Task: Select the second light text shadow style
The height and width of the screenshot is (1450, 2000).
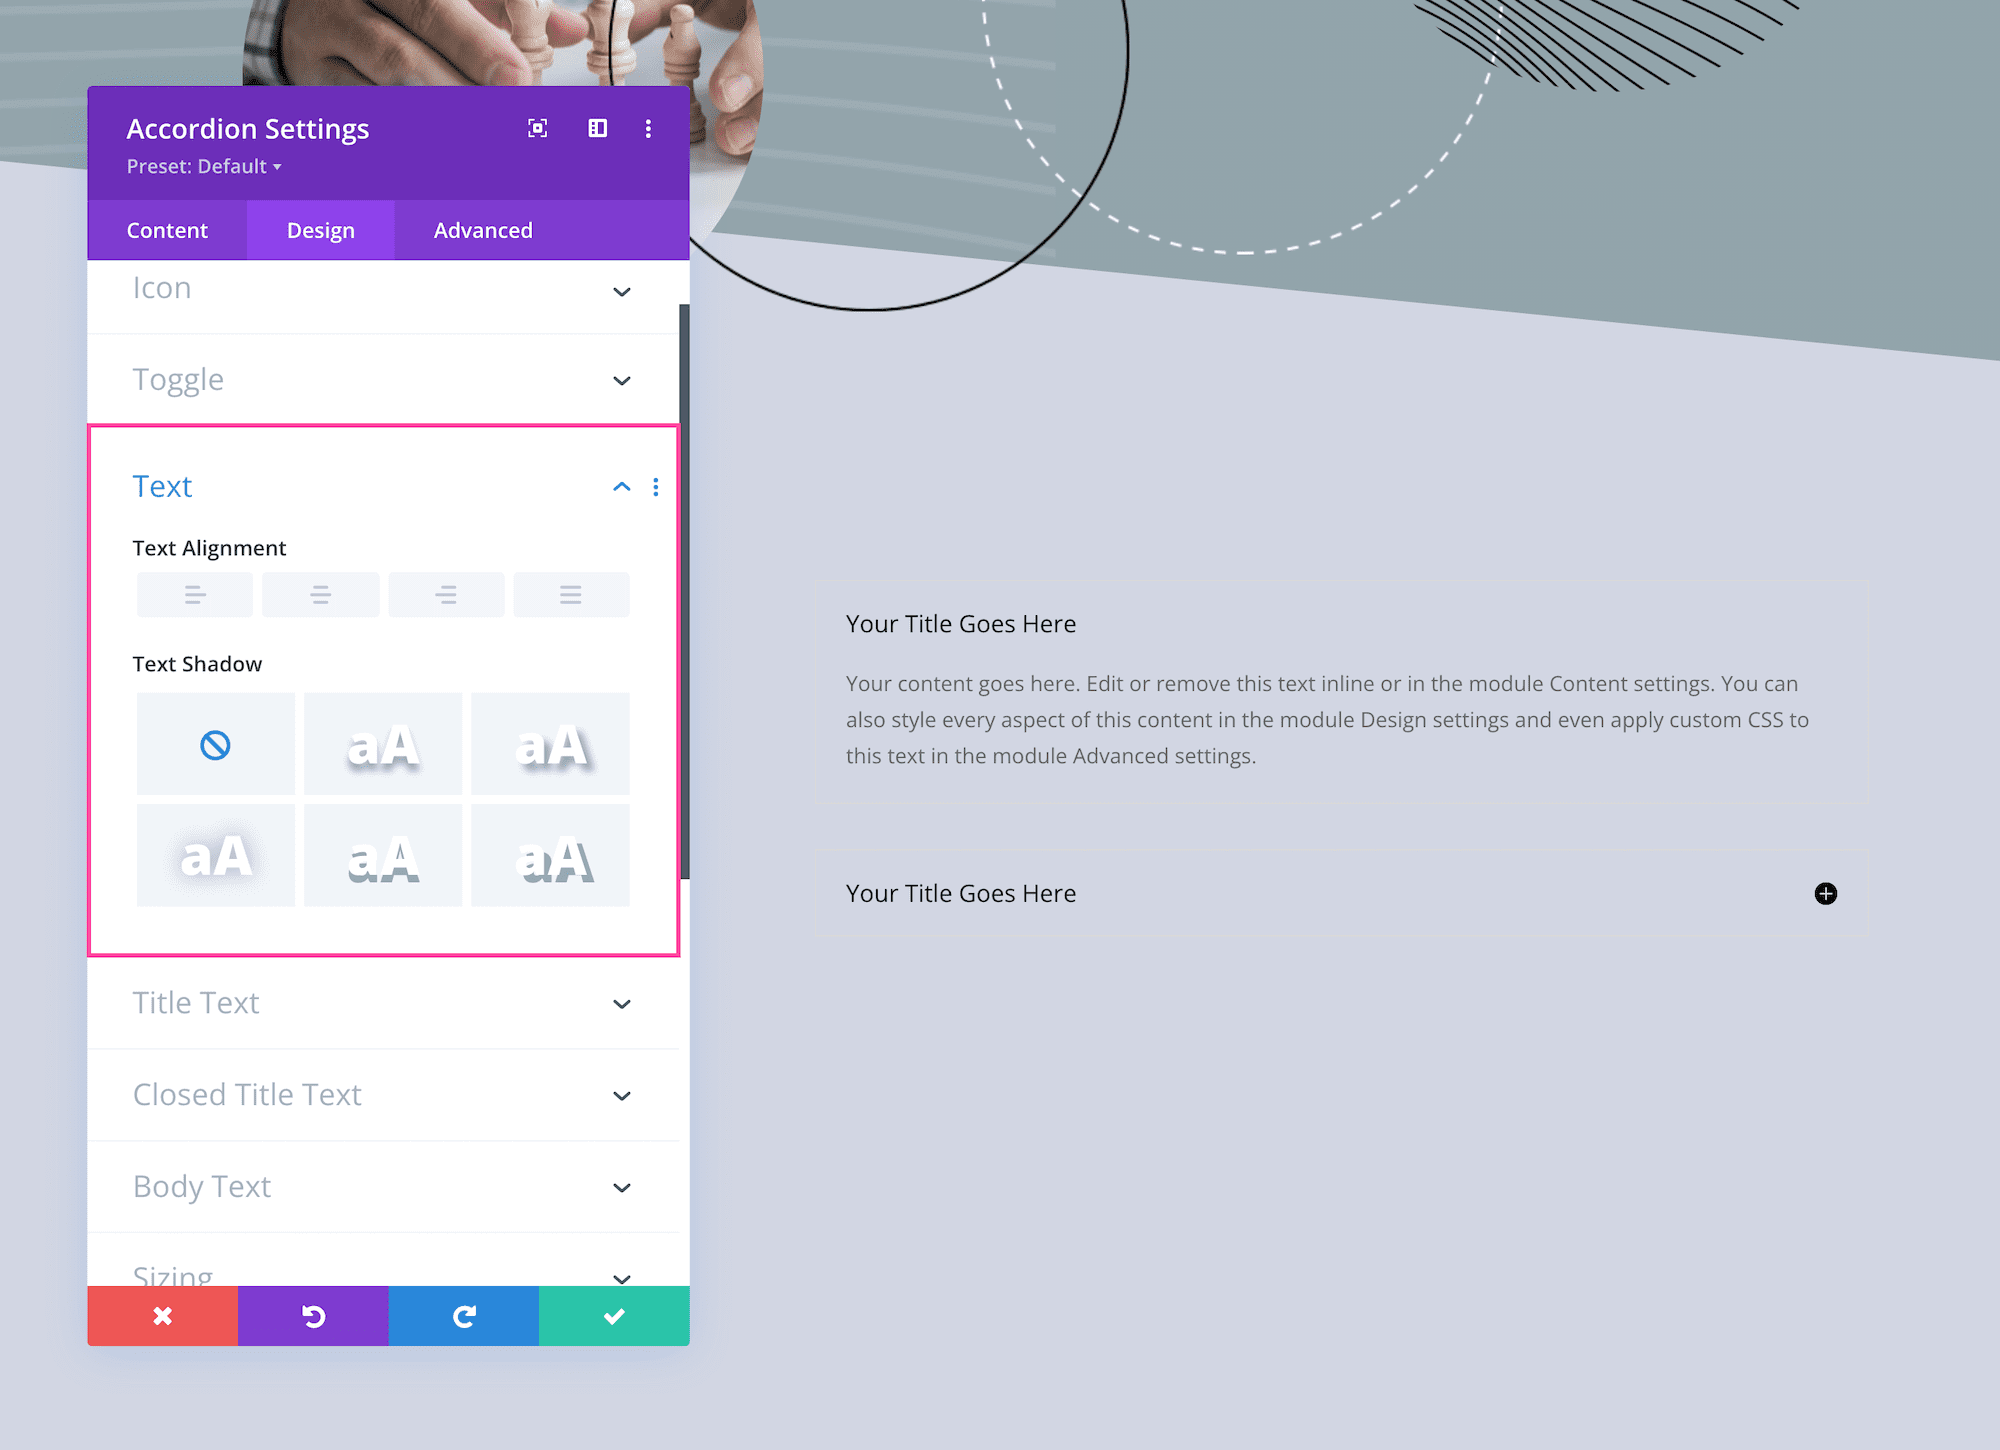Action: (553, 745)
